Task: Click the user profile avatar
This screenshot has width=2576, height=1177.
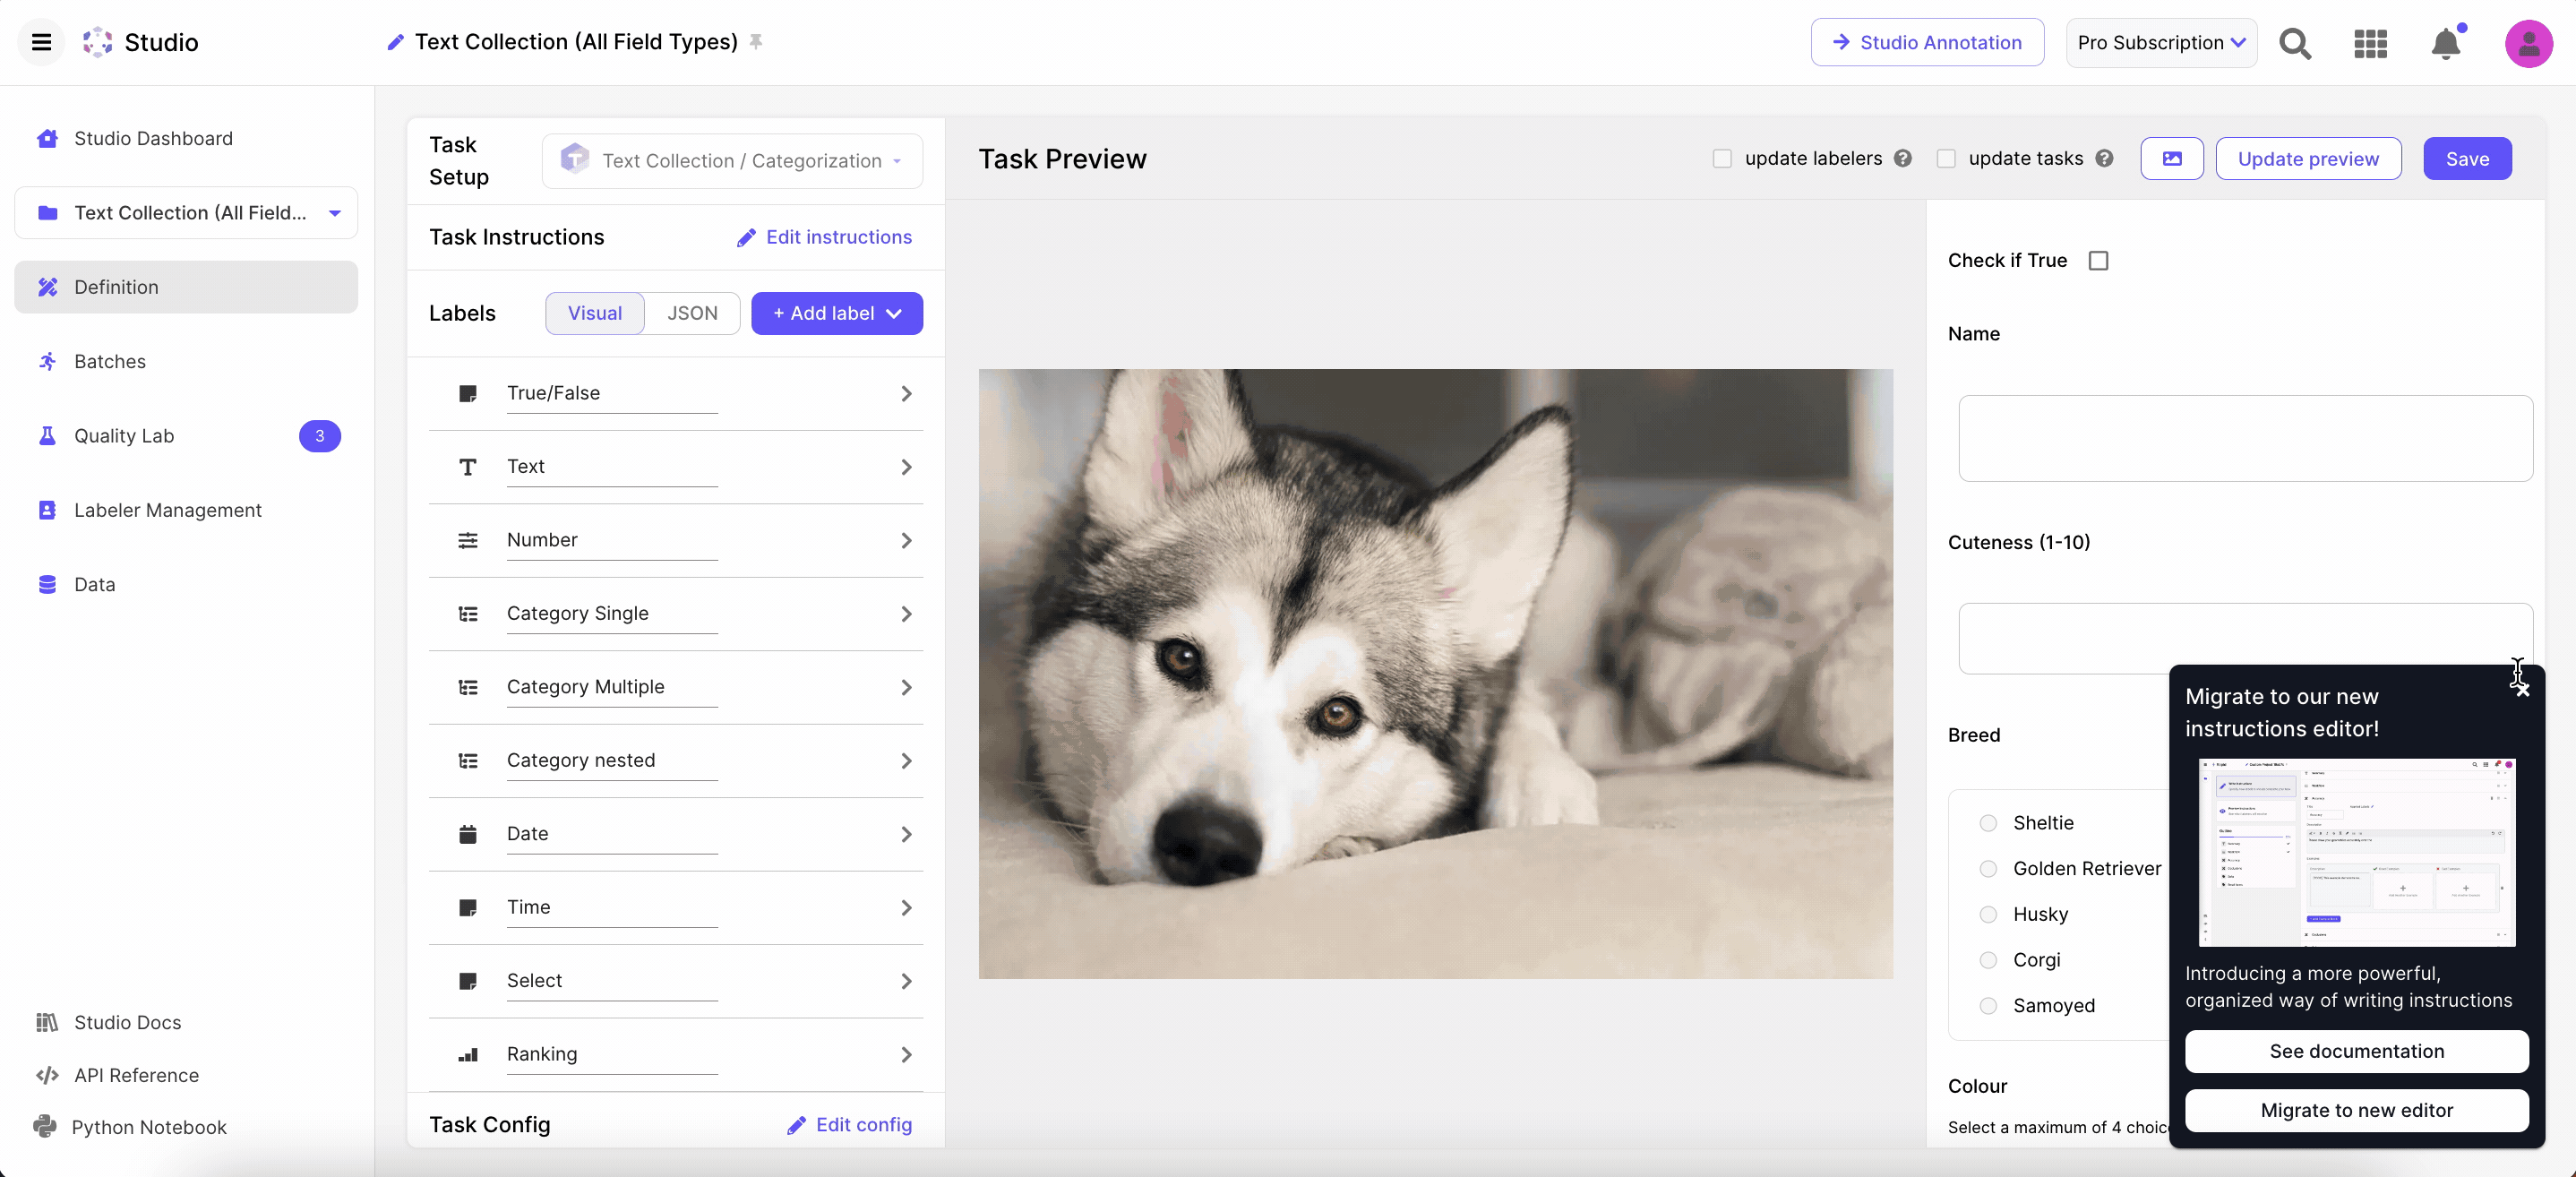Action: [2528, 43]
